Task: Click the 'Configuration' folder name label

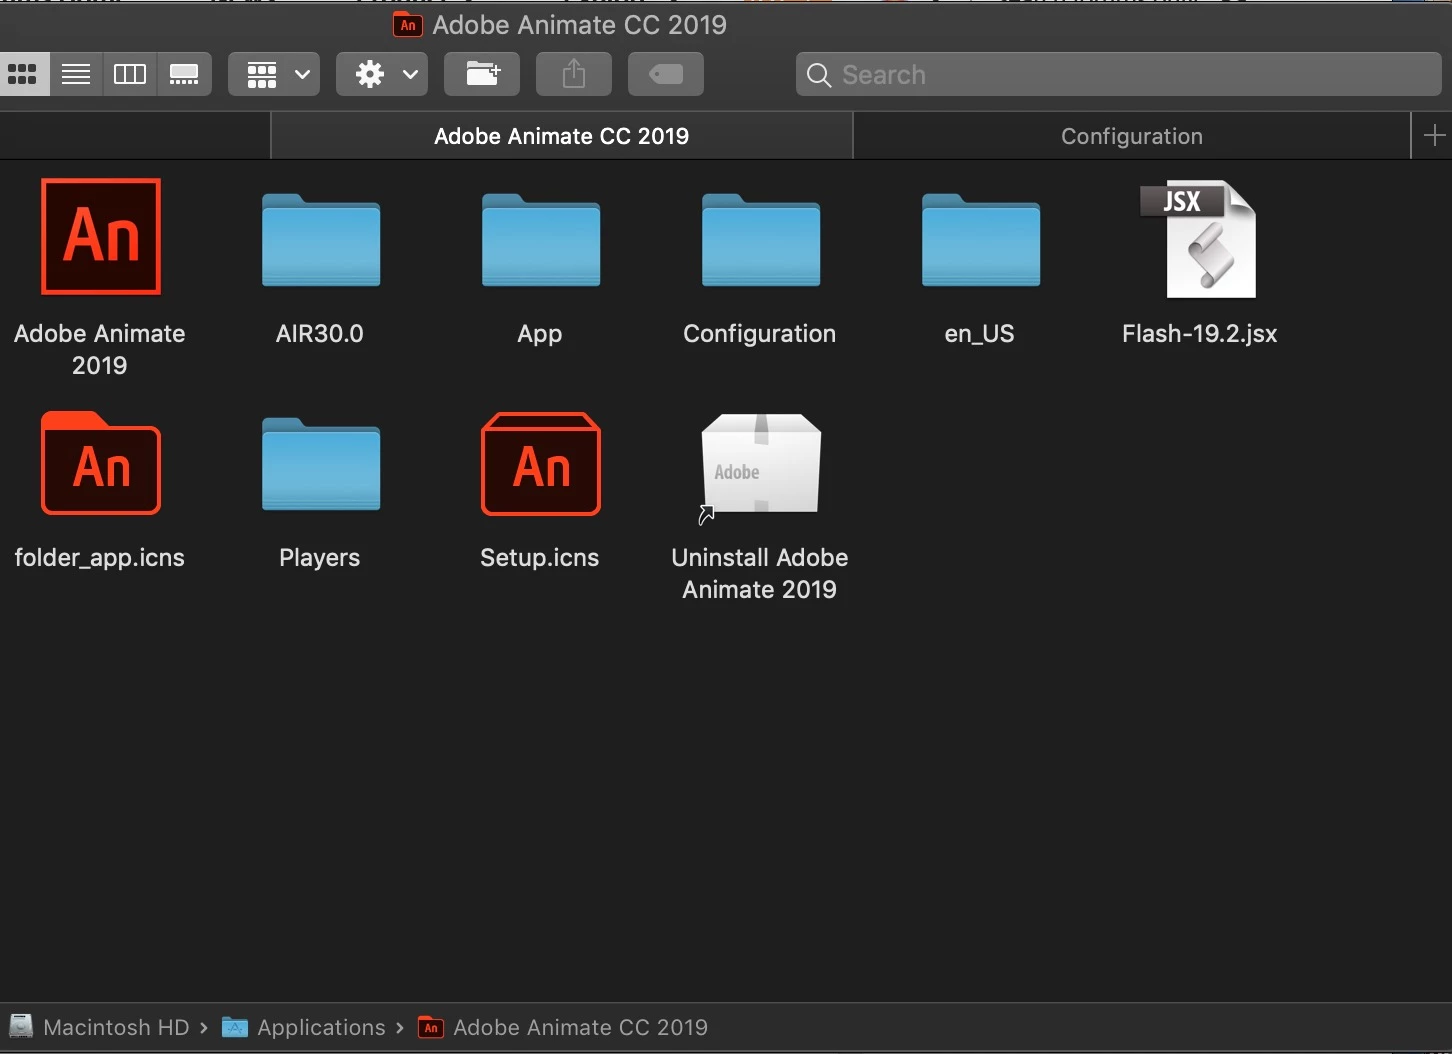Action: pyautogui.click(x=760, y=334)
